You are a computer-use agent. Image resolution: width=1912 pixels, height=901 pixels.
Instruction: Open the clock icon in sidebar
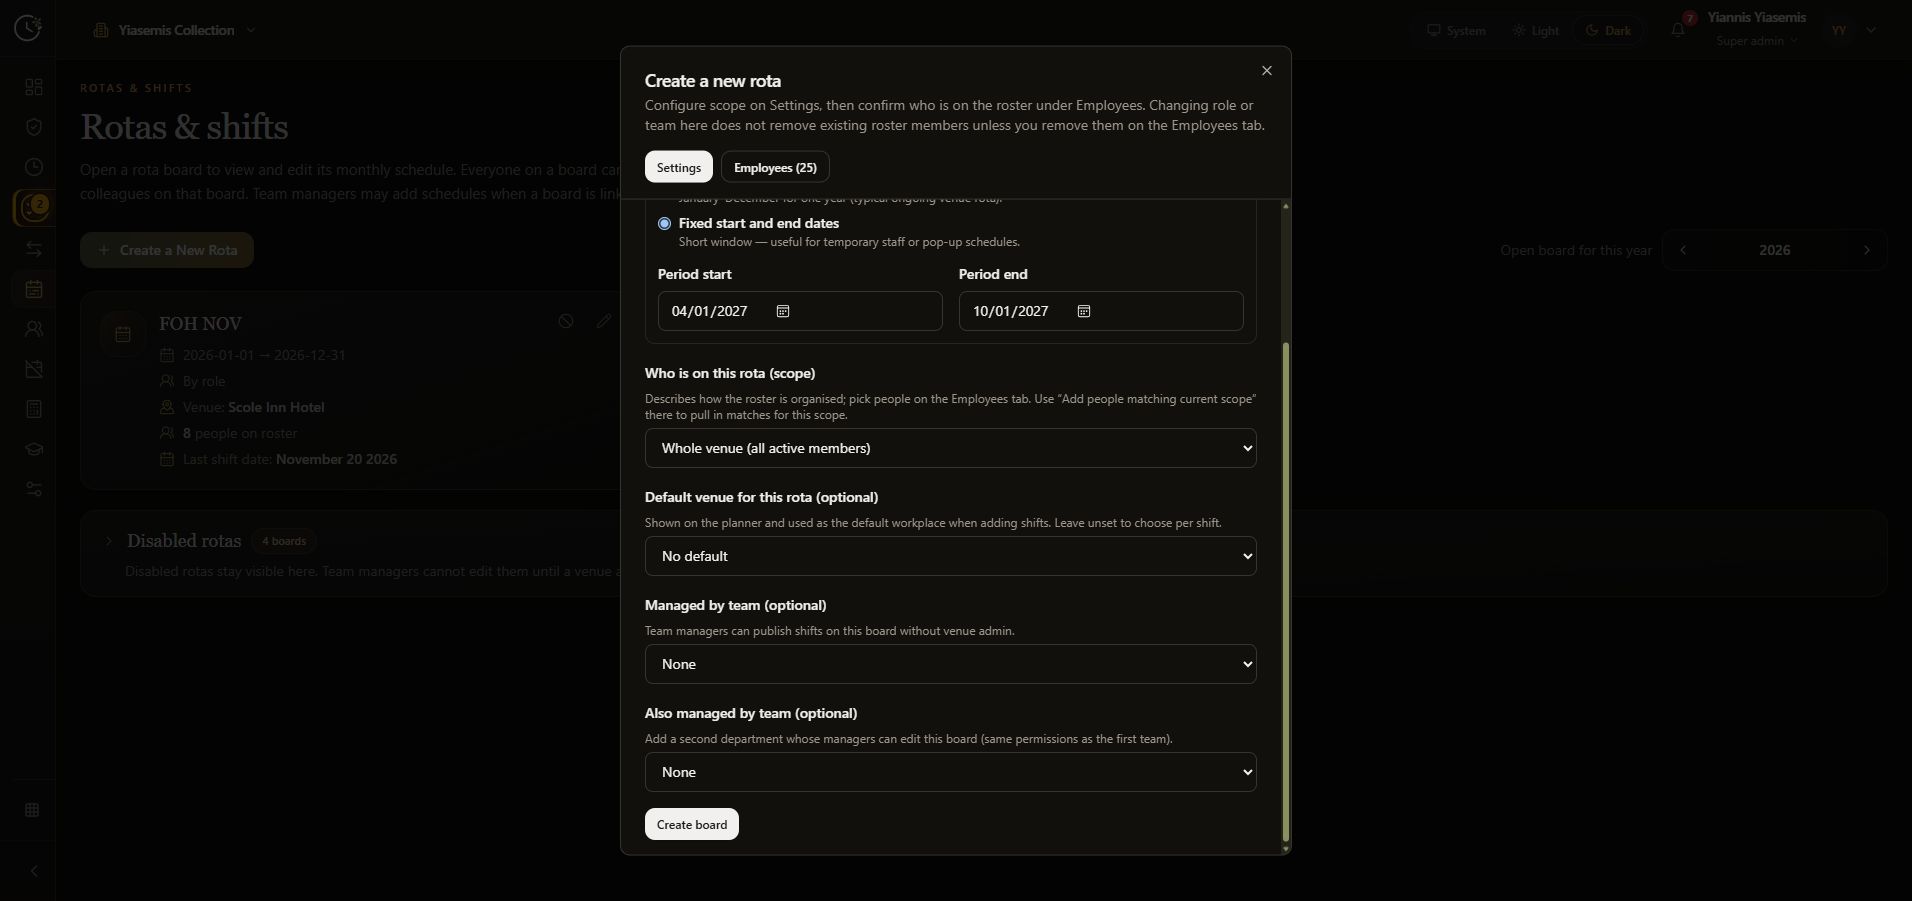pos(34,167)
